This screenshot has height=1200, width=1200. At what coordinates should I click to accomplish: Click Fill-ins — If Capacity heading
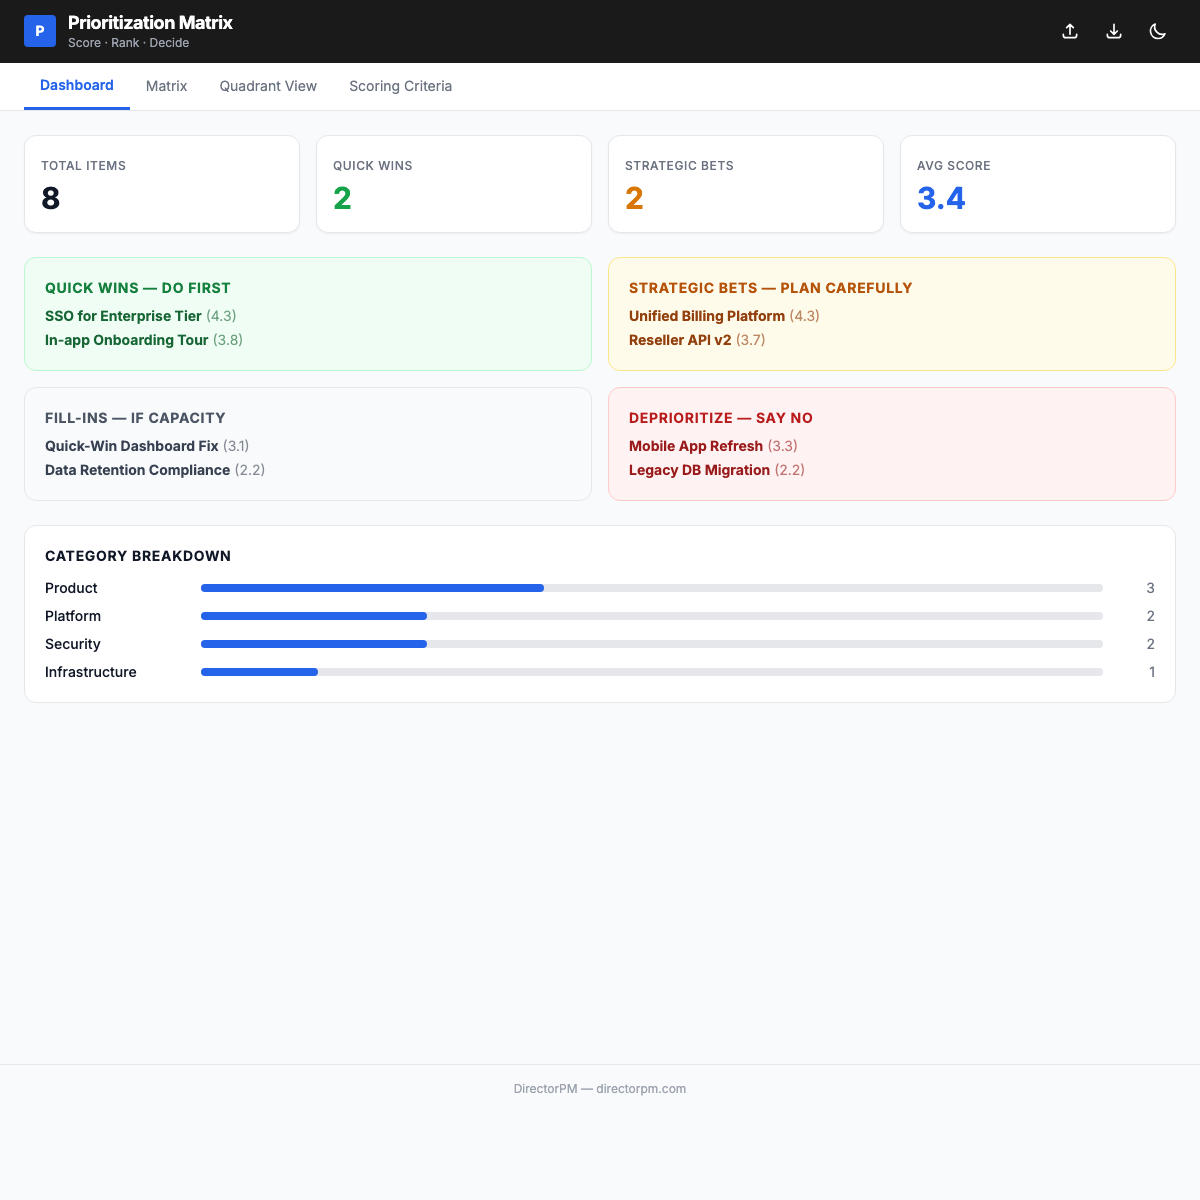click(x=135, y=418)
